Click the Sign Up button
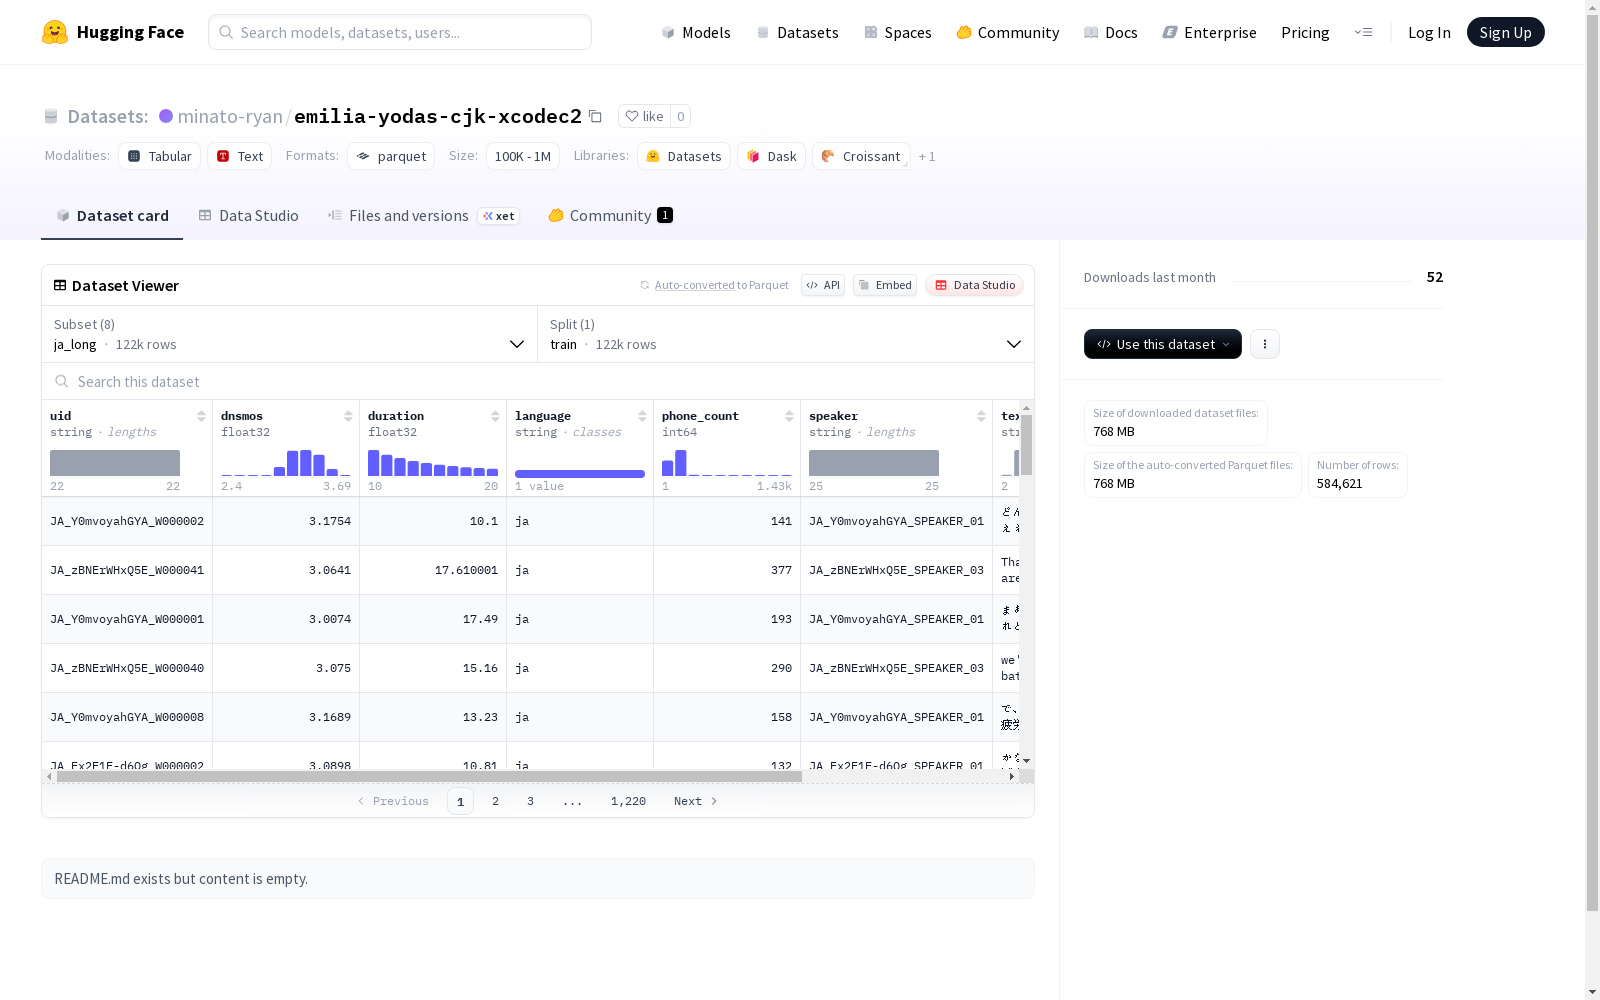This screenshot has width=1600, height=1000. tap(1506, 32)
